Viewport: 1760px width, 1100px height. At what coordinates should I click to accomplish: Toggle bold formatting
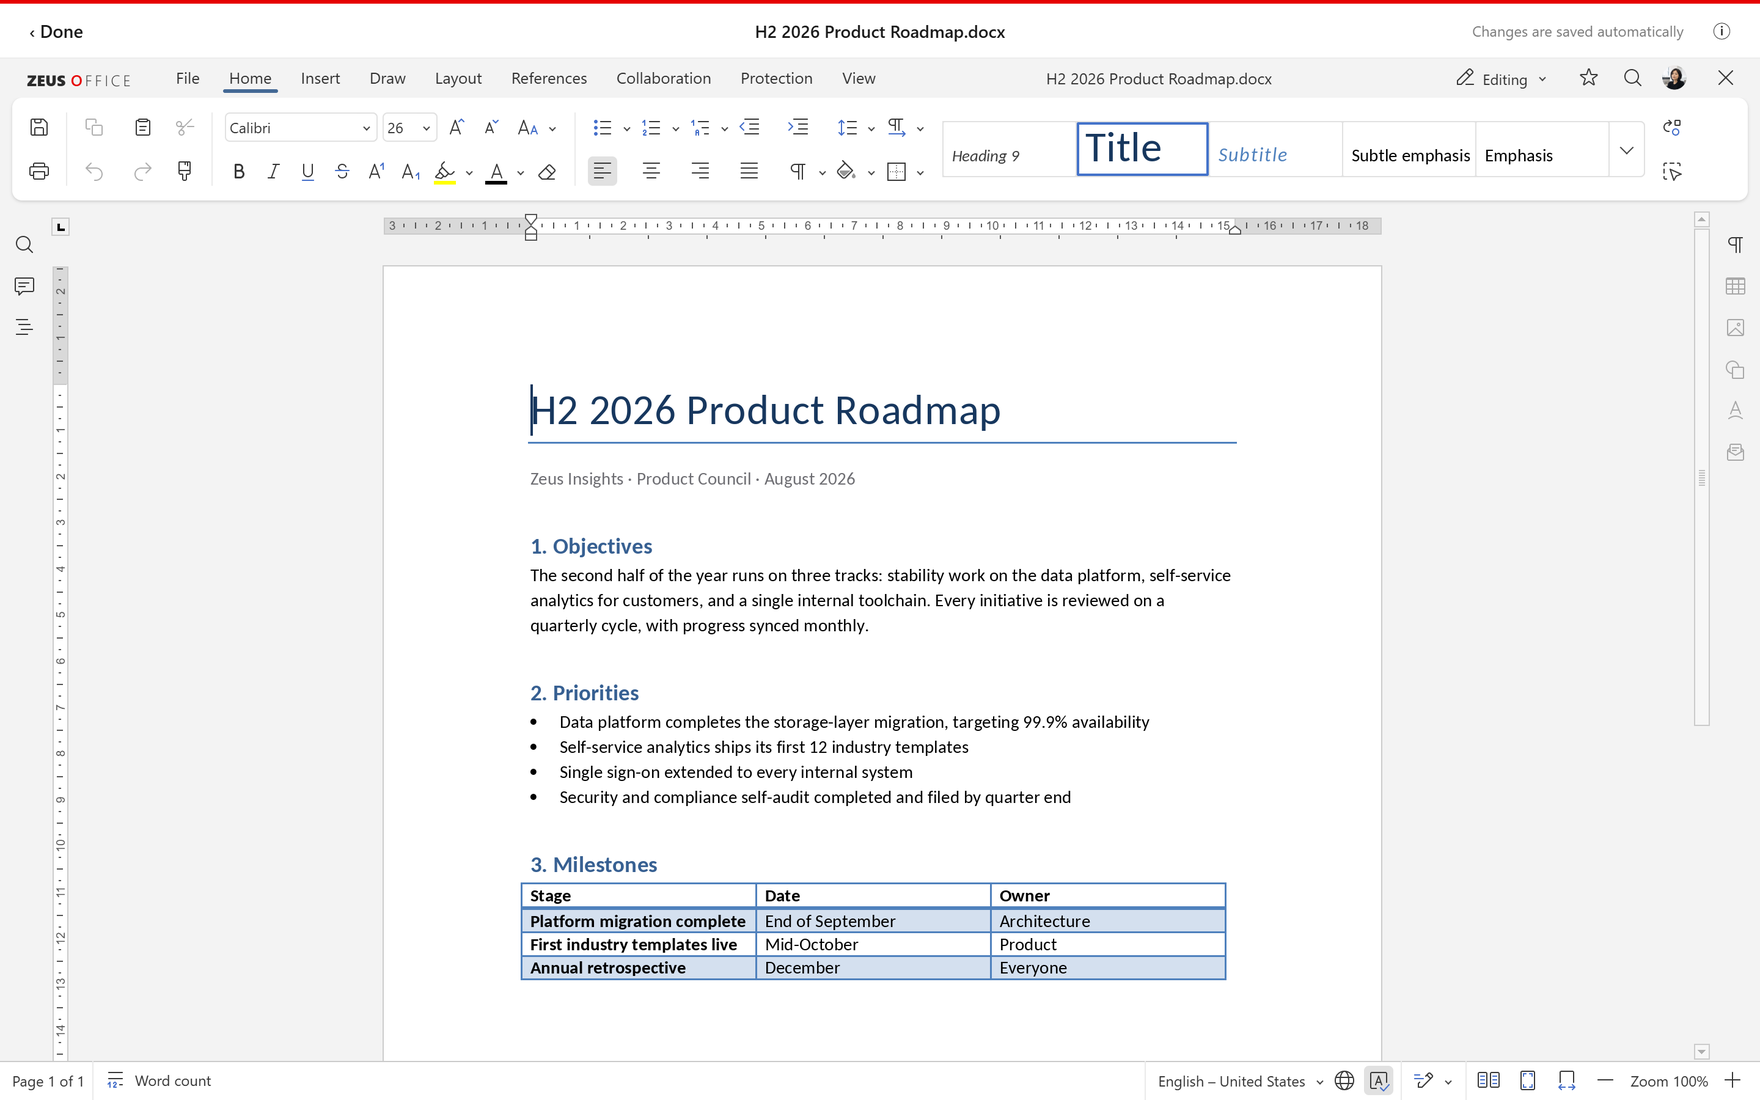pyautogui.click(x=238, y=172)
